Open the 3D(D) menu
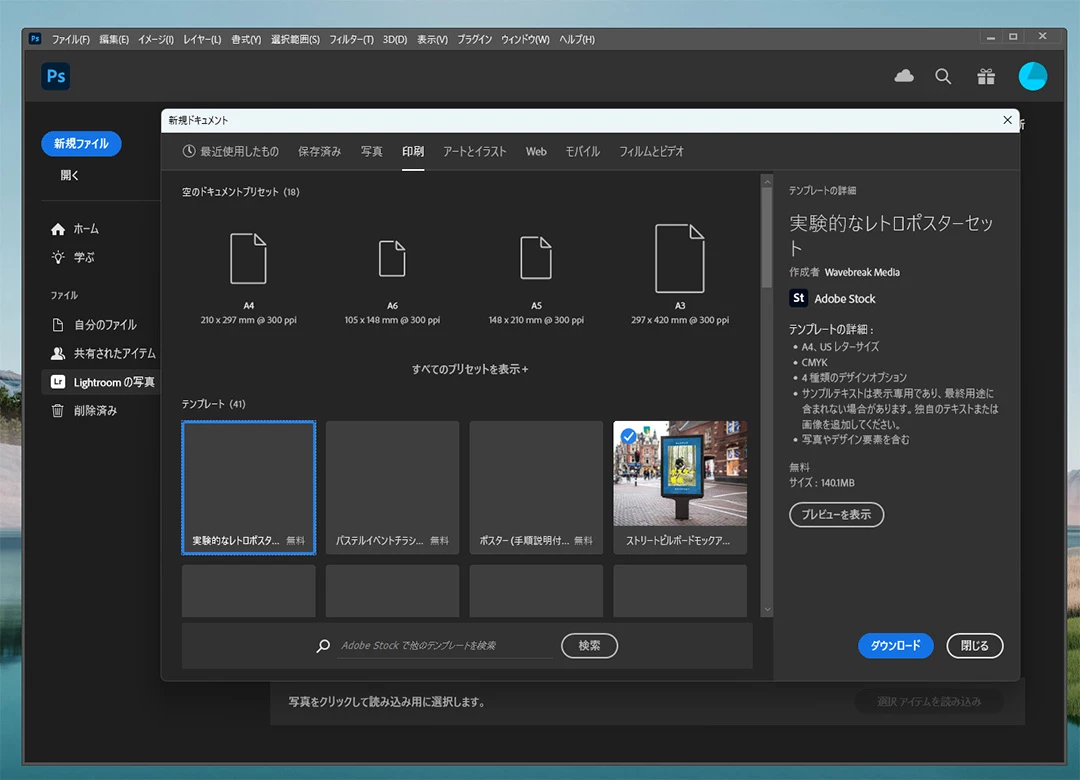This screenshot has width=1080, height=780. coord(395,39)
